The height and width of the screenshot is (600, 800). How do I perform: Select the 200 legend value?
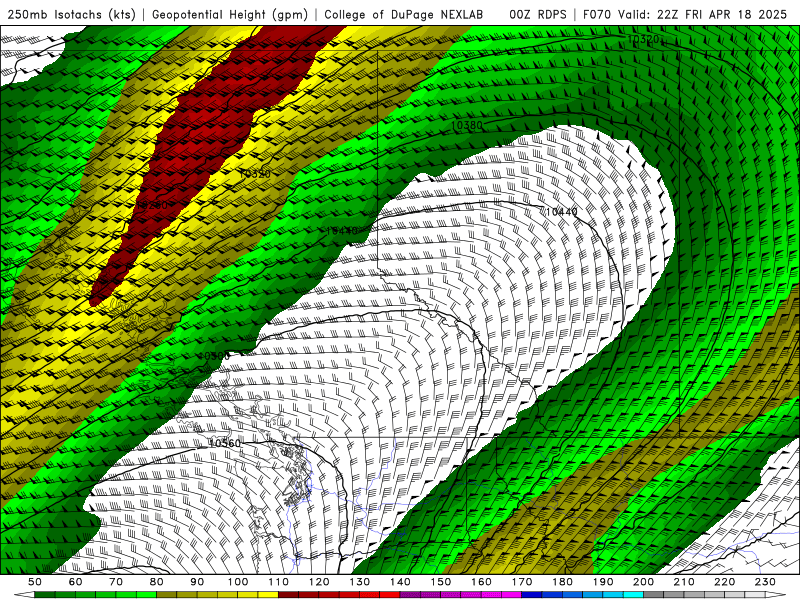click(x=644, y=582)
